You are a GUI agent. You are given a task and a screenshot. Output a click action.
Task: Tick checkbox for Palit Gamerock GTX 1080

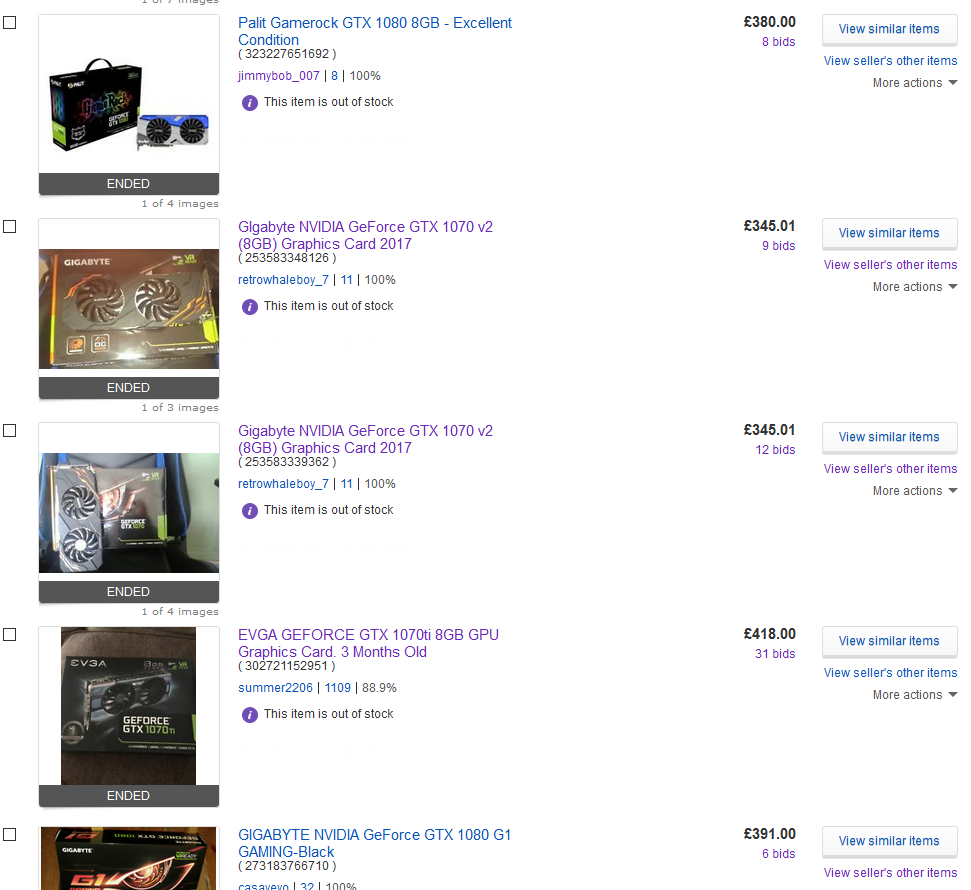10,23
